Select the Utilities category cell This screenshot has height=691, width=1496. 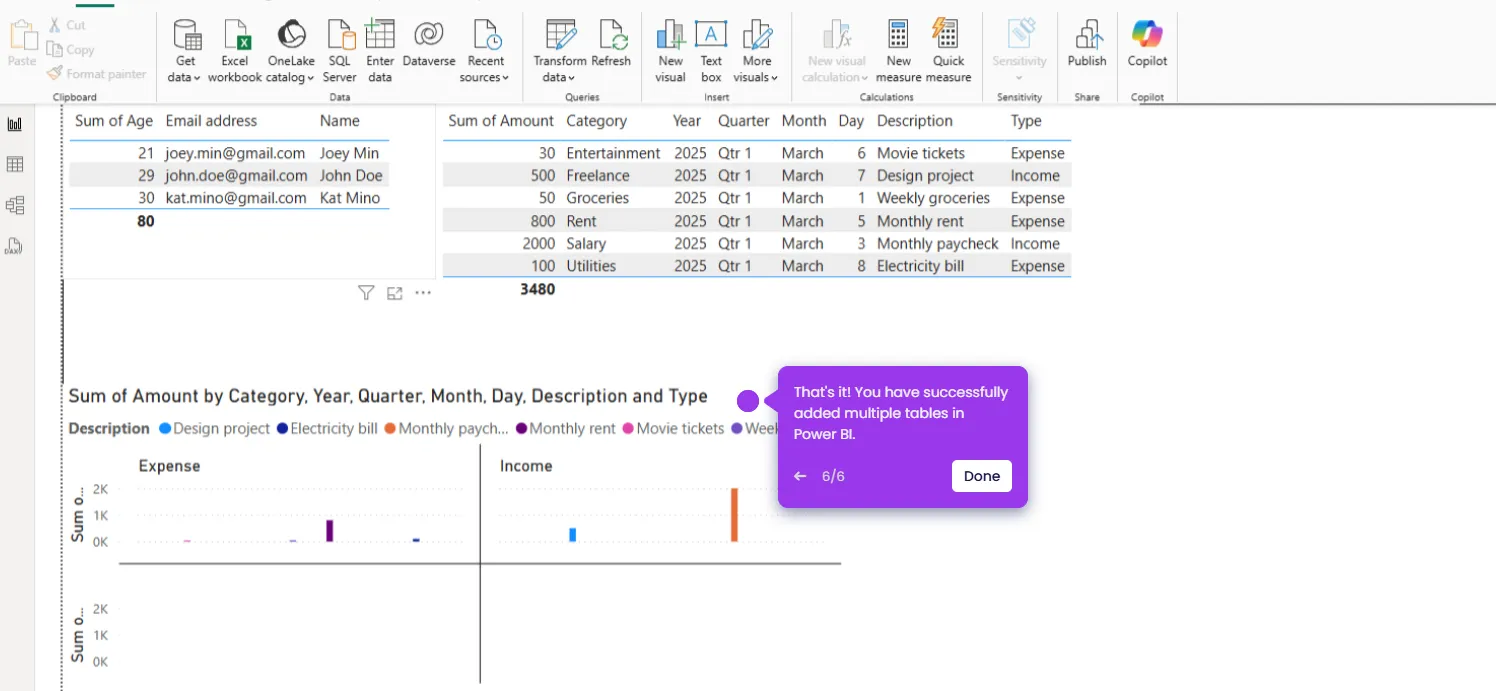(x=591, y=266)
